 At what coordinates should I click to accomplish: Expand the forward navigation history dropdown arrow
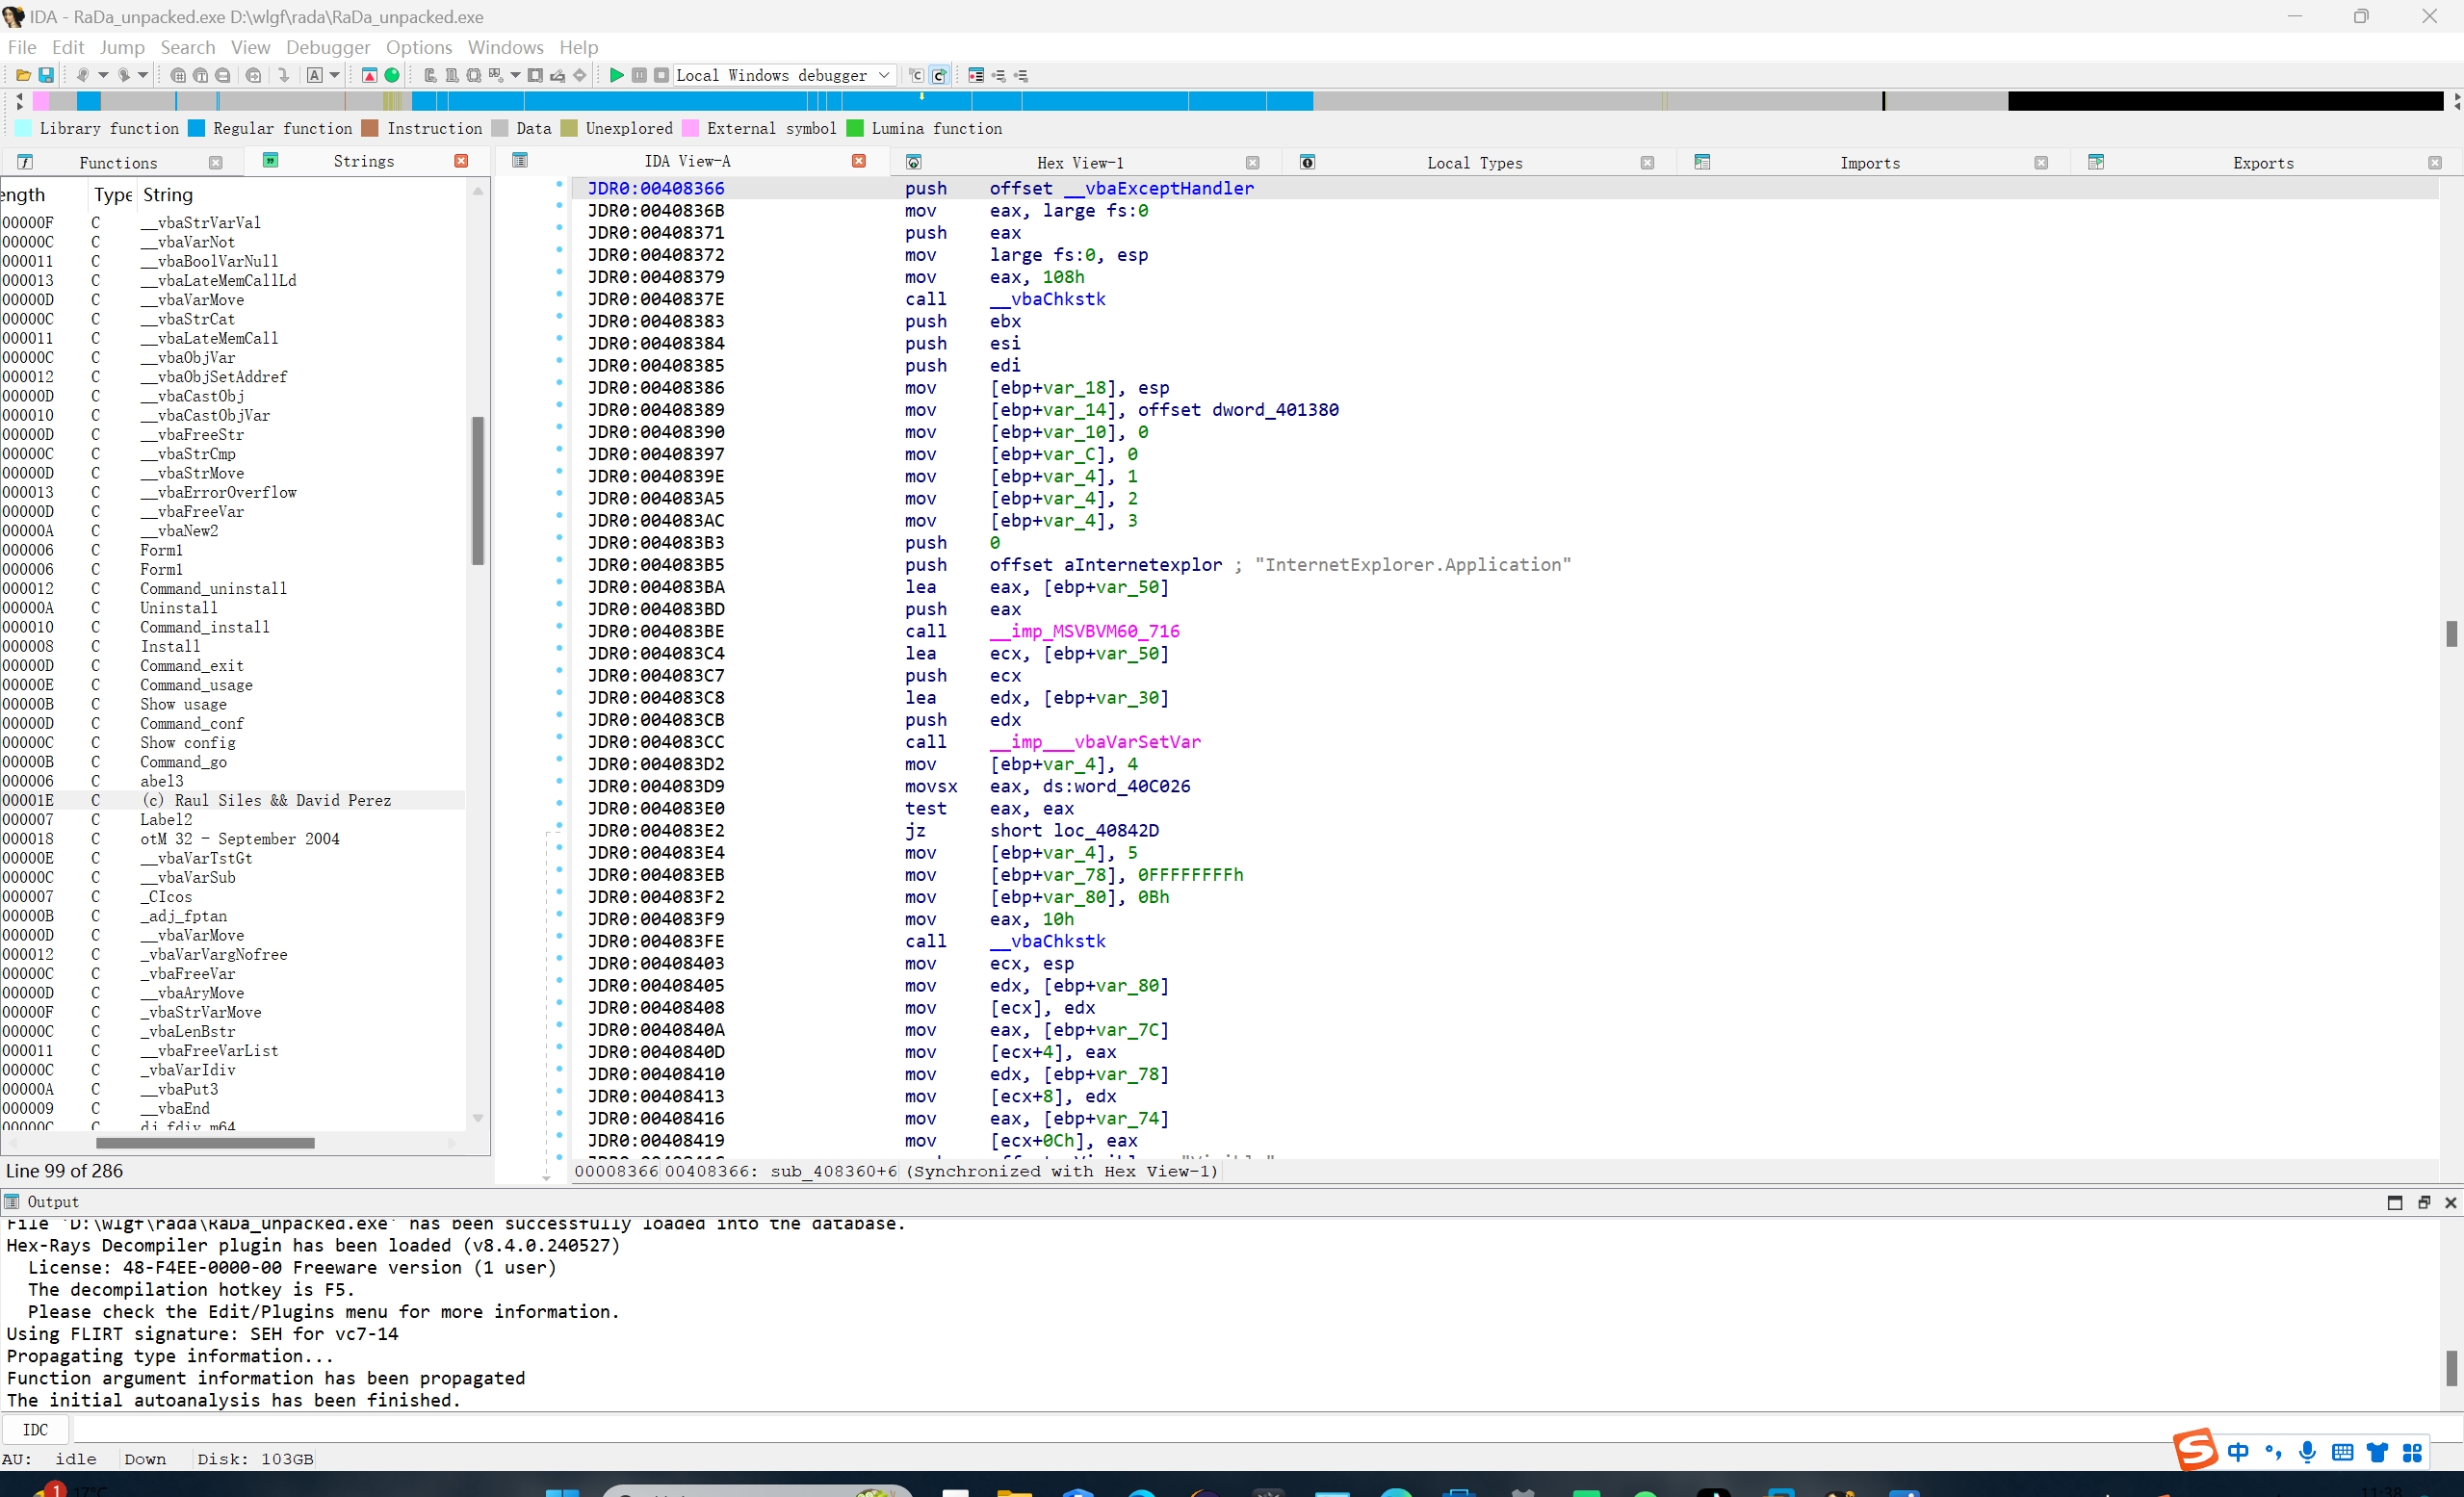click(143, 75)
